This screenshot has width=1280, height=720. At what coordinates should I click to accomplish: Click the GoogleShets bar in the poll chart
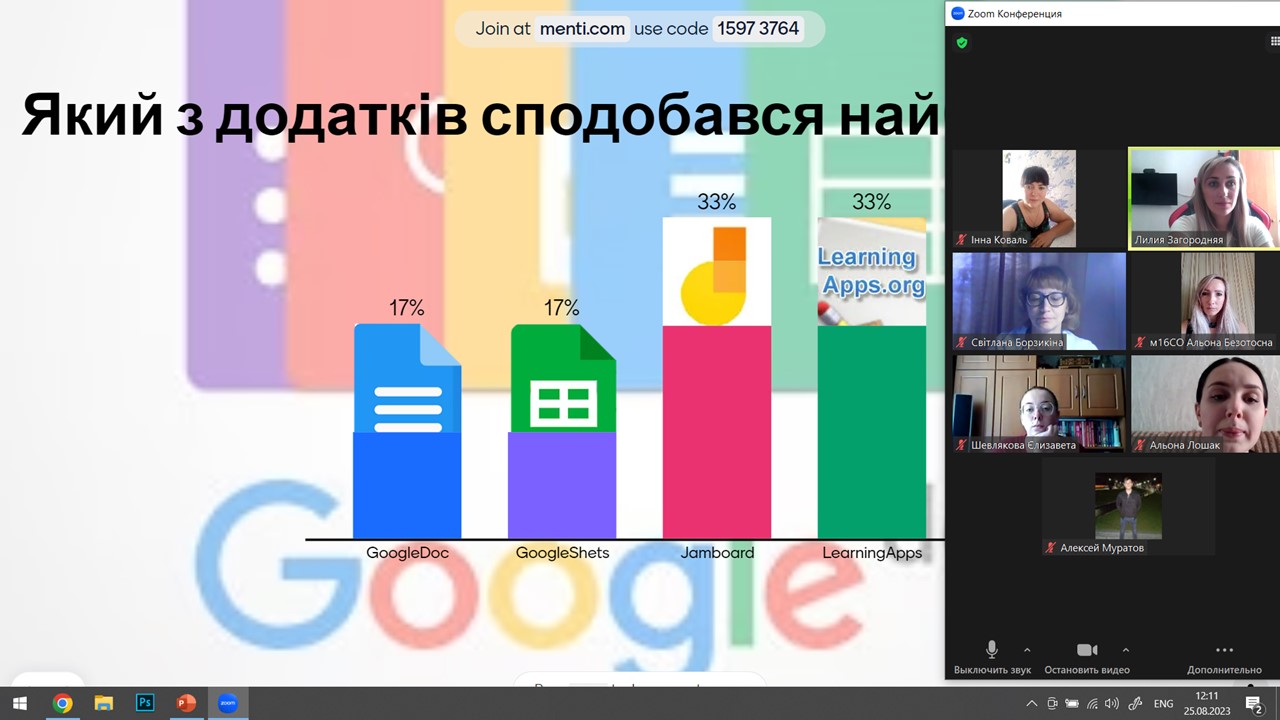click(562, 485)
